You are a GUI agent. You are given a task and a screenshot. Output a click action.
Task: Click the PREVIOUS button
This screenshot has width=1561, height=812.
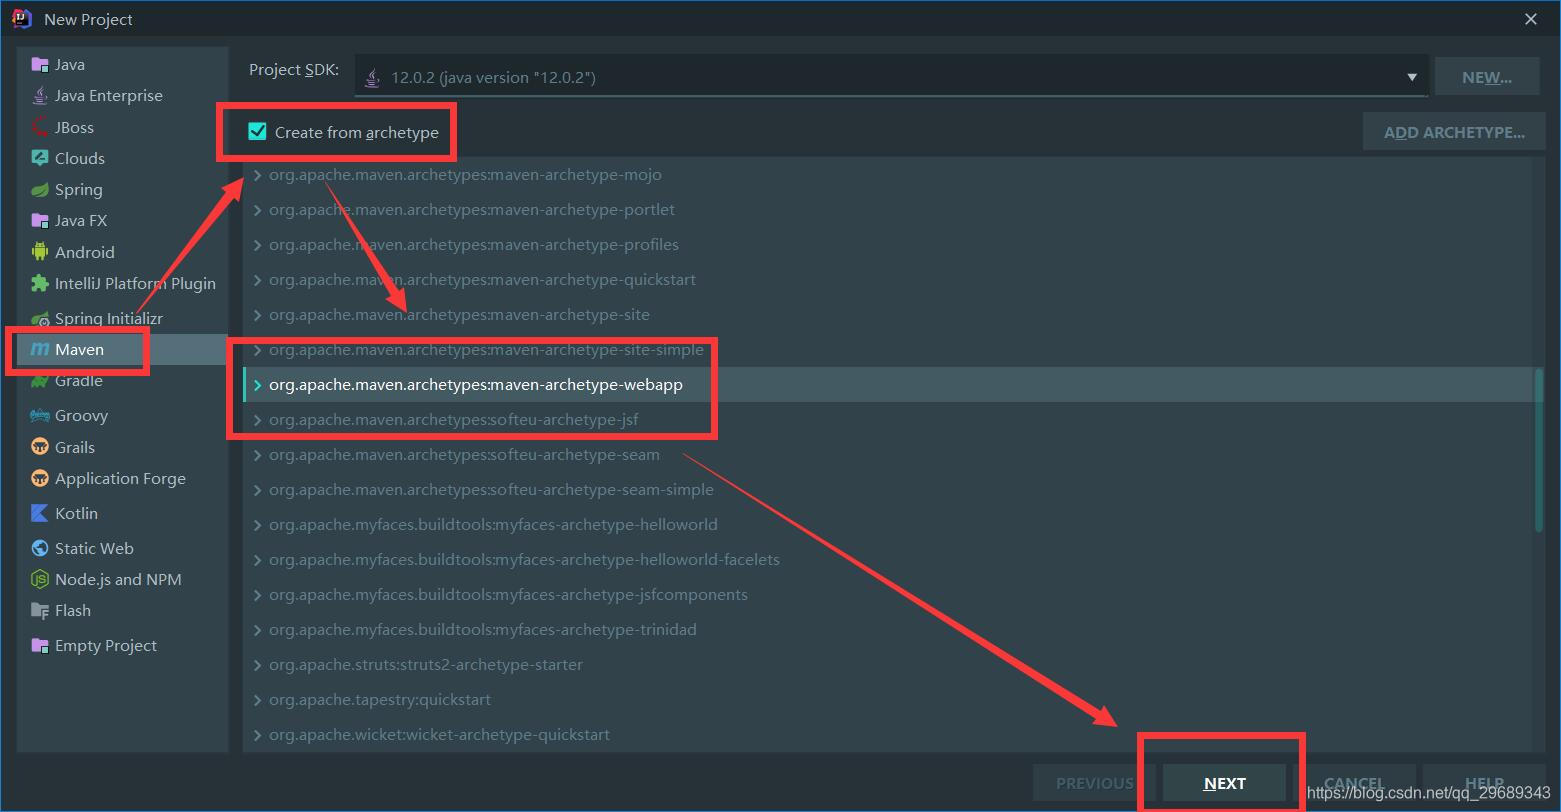[1094, 783]
